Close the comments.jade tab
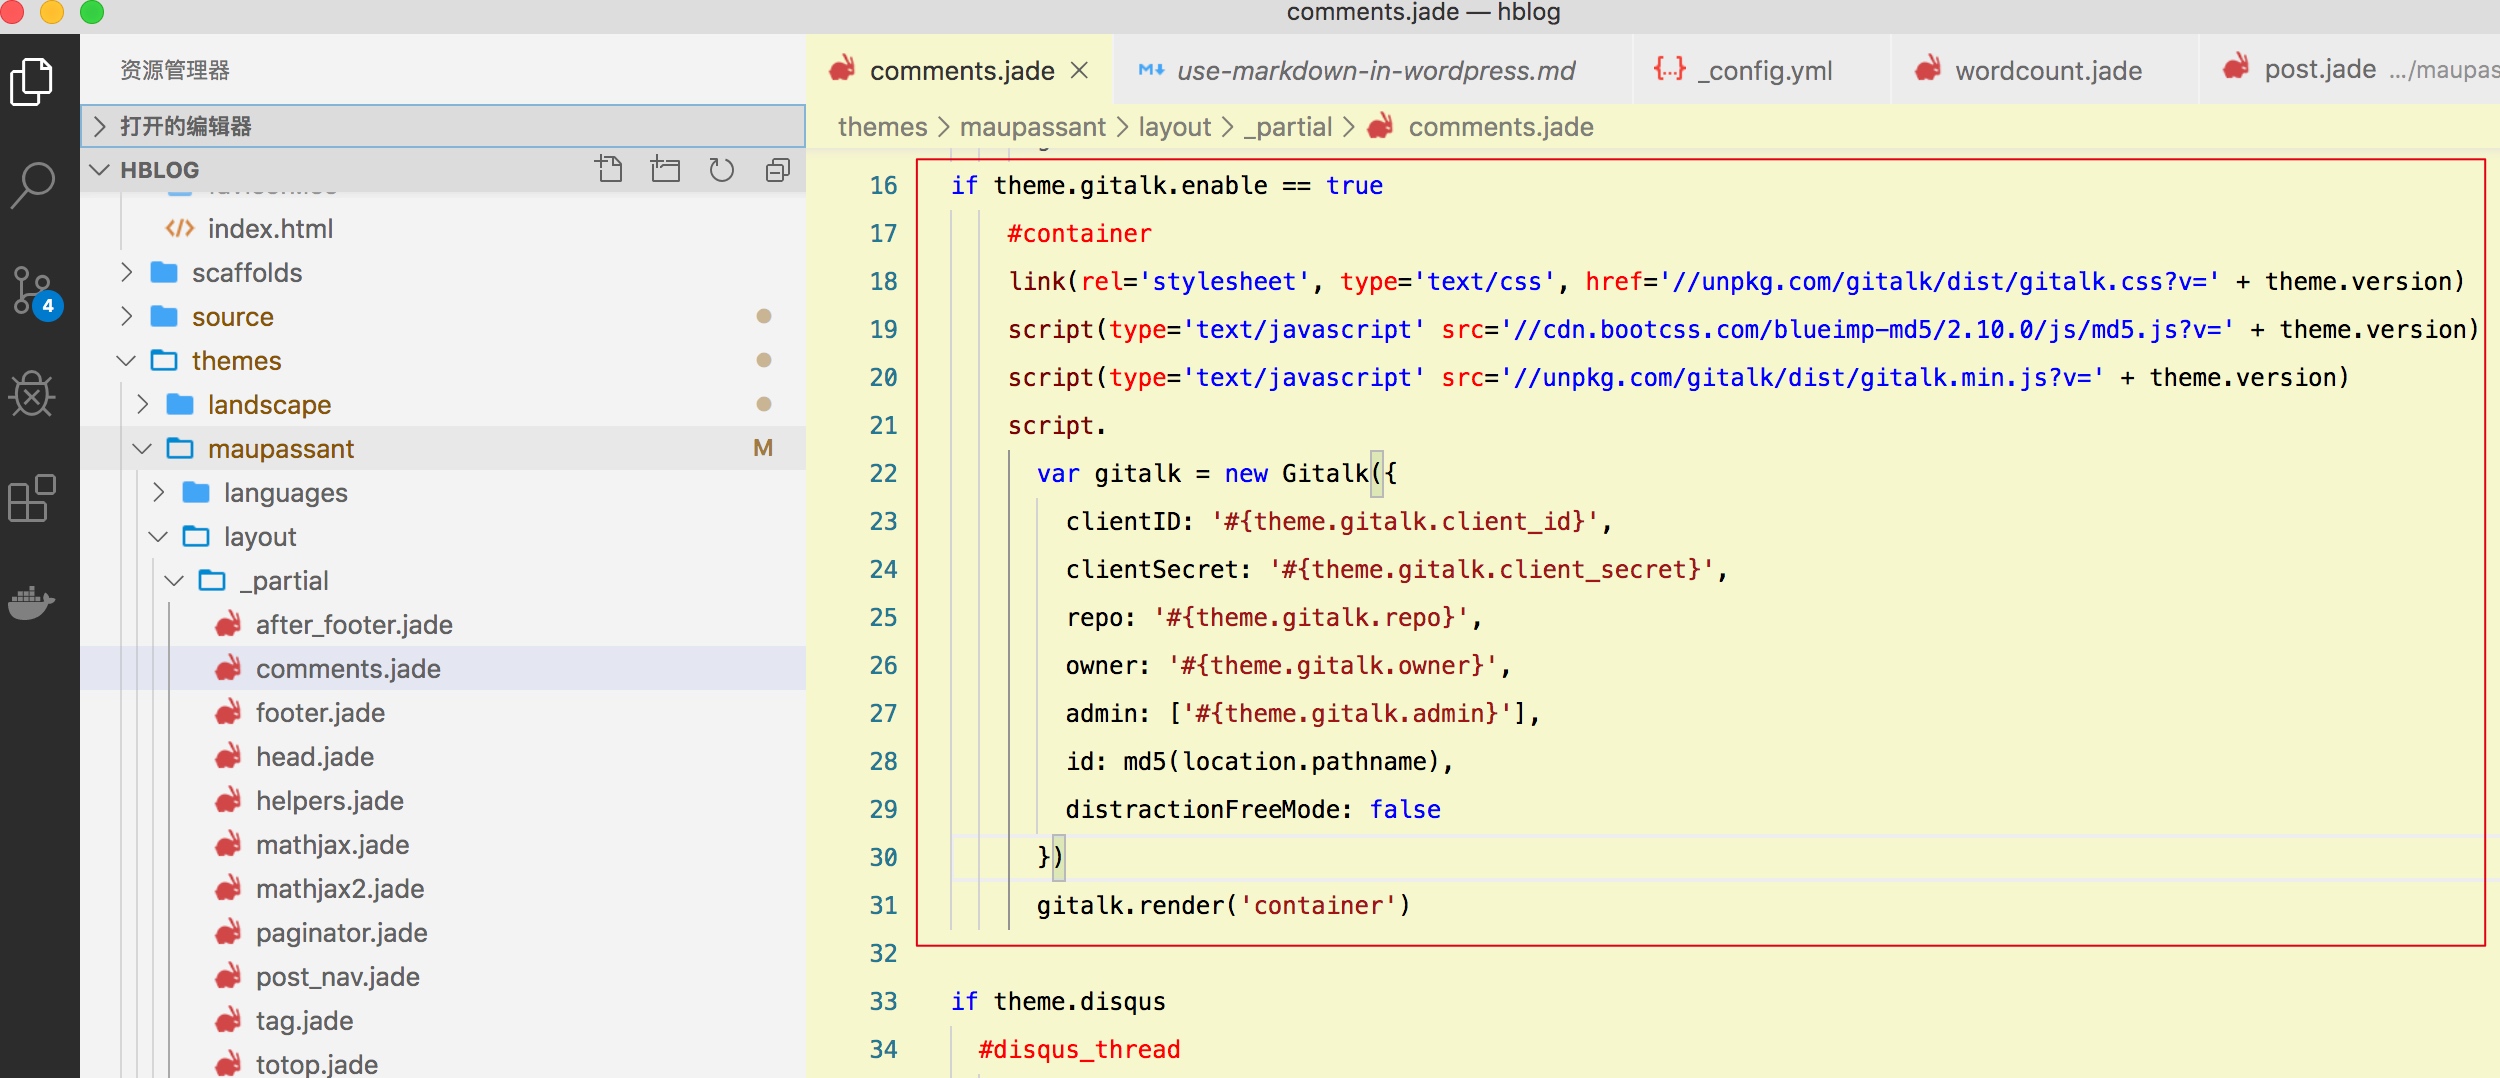The width and height of the screenshot is (2500, 1078). click(1079, 70)
